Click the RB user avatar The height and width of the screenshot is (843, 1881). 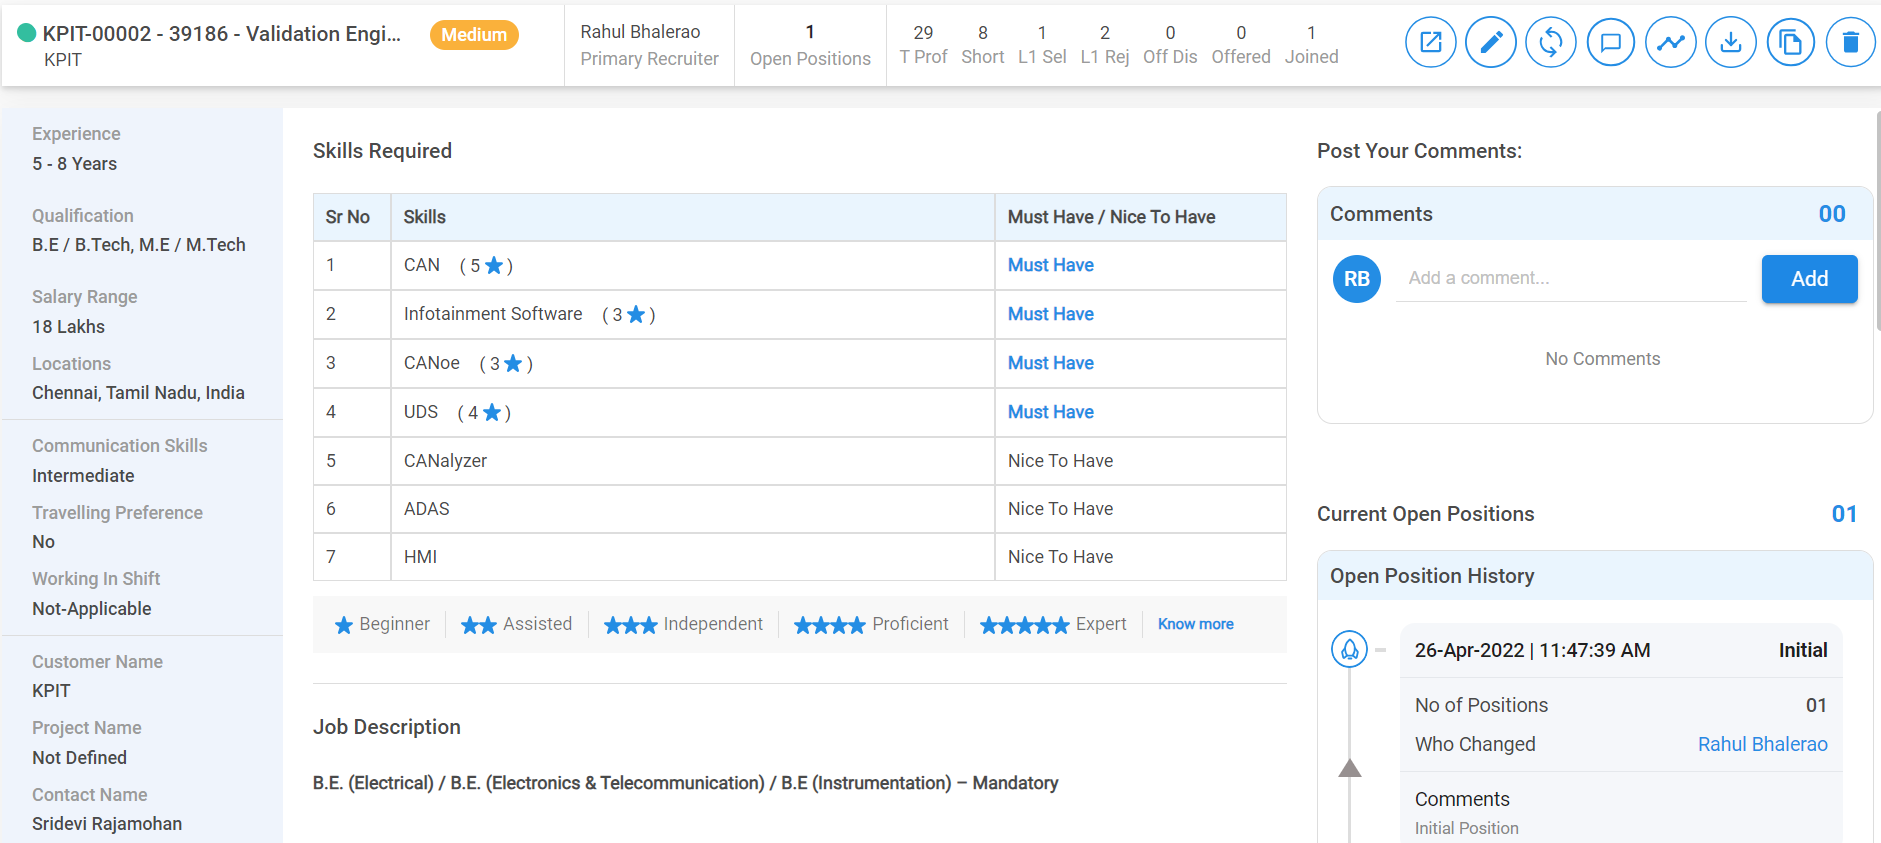1356,279
